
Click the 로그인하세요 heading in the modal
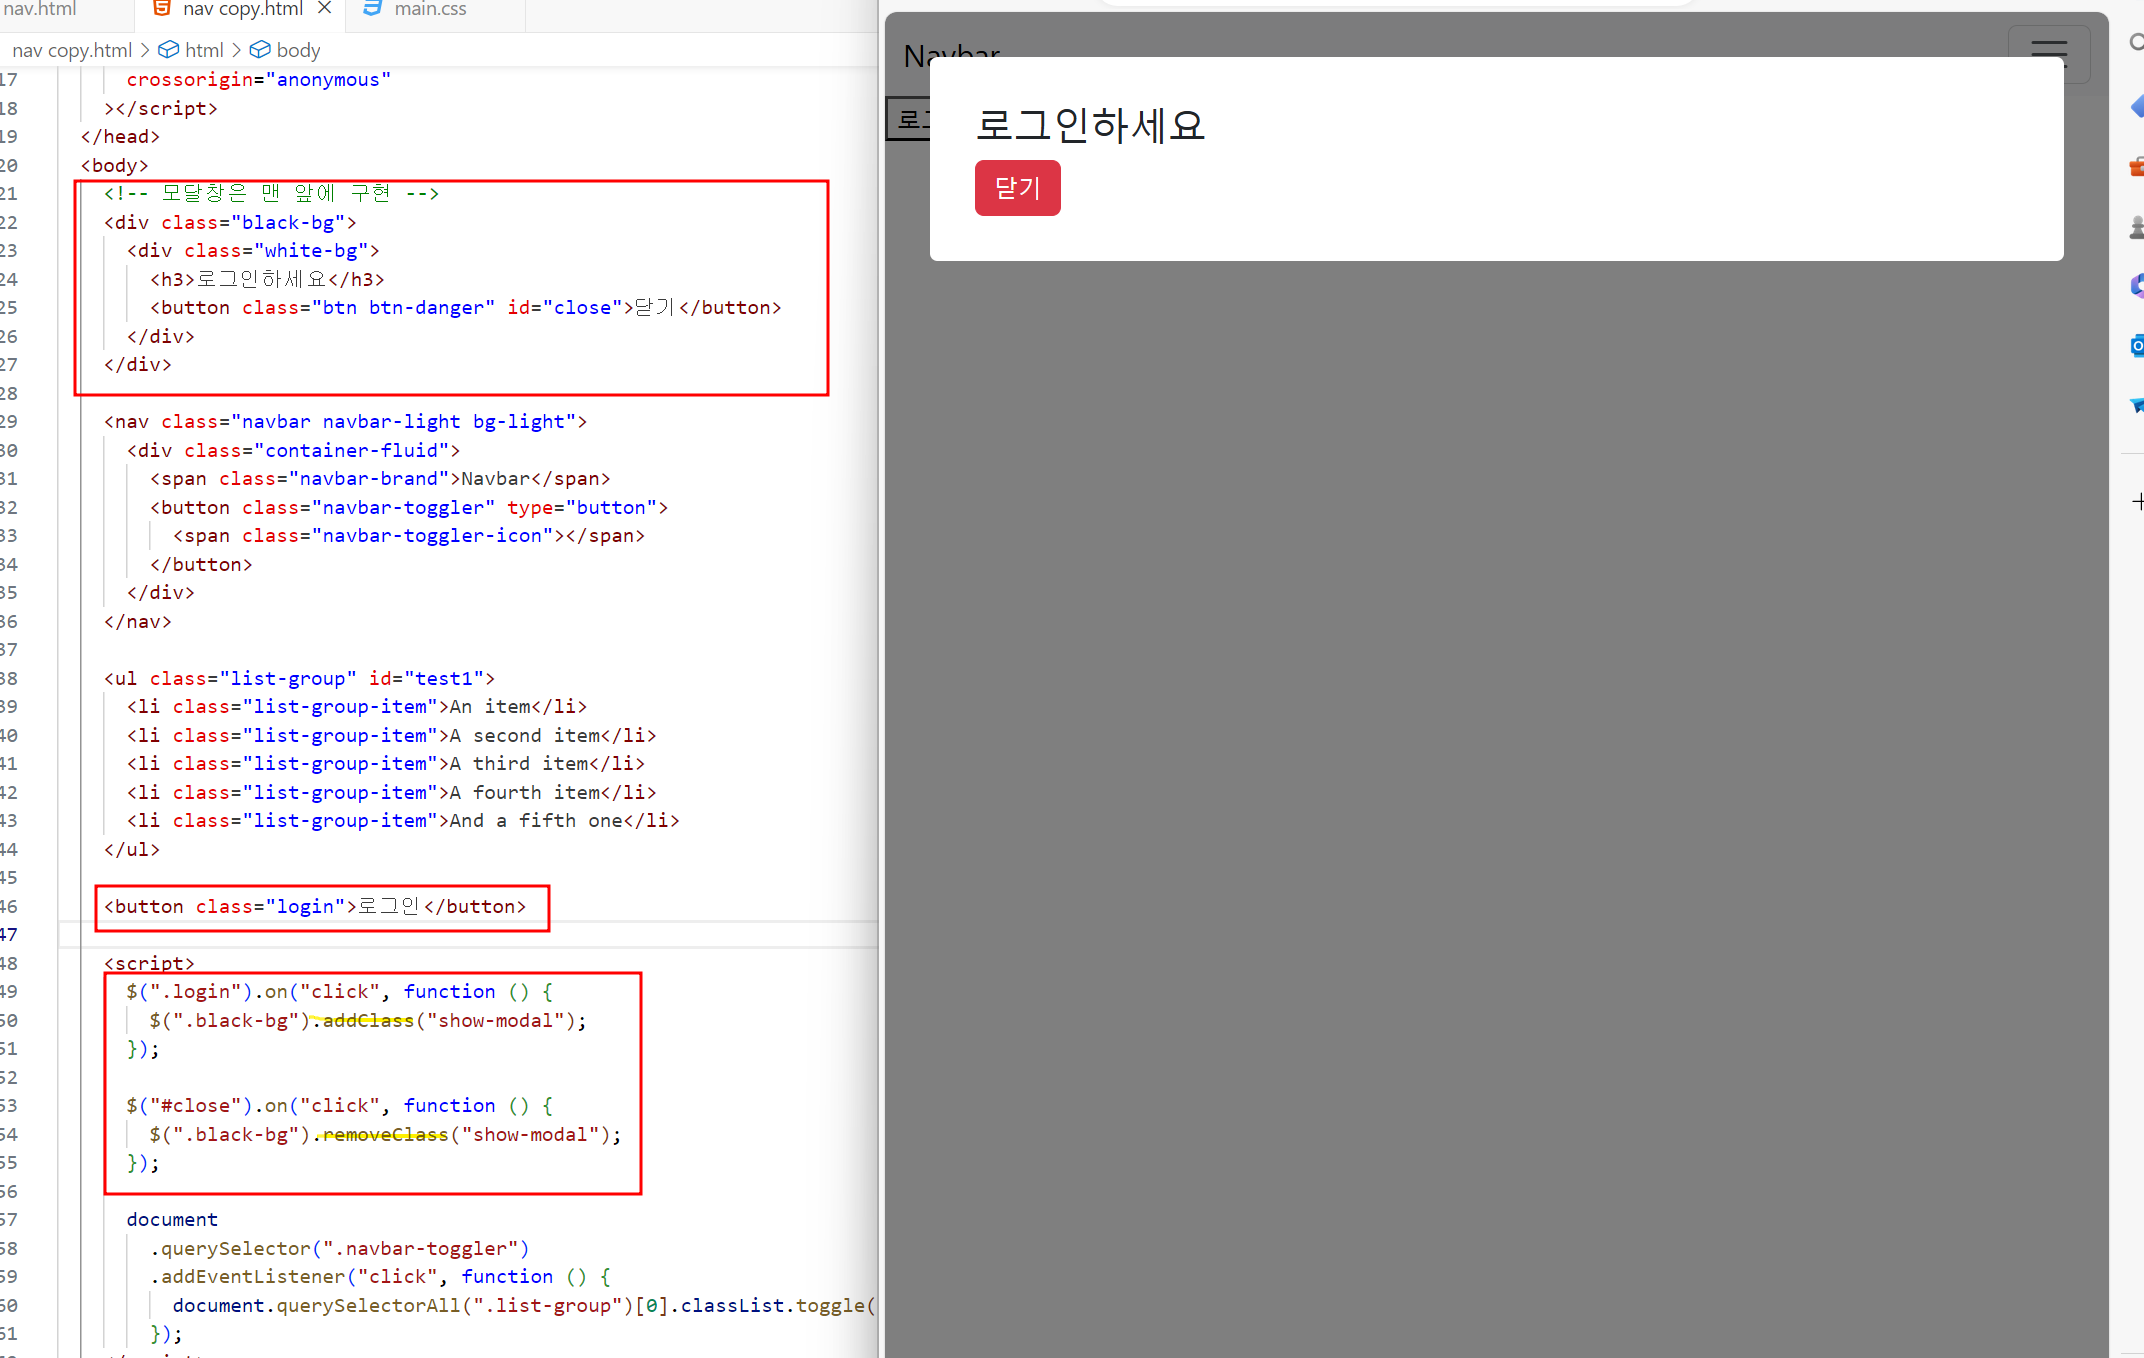1090,125
